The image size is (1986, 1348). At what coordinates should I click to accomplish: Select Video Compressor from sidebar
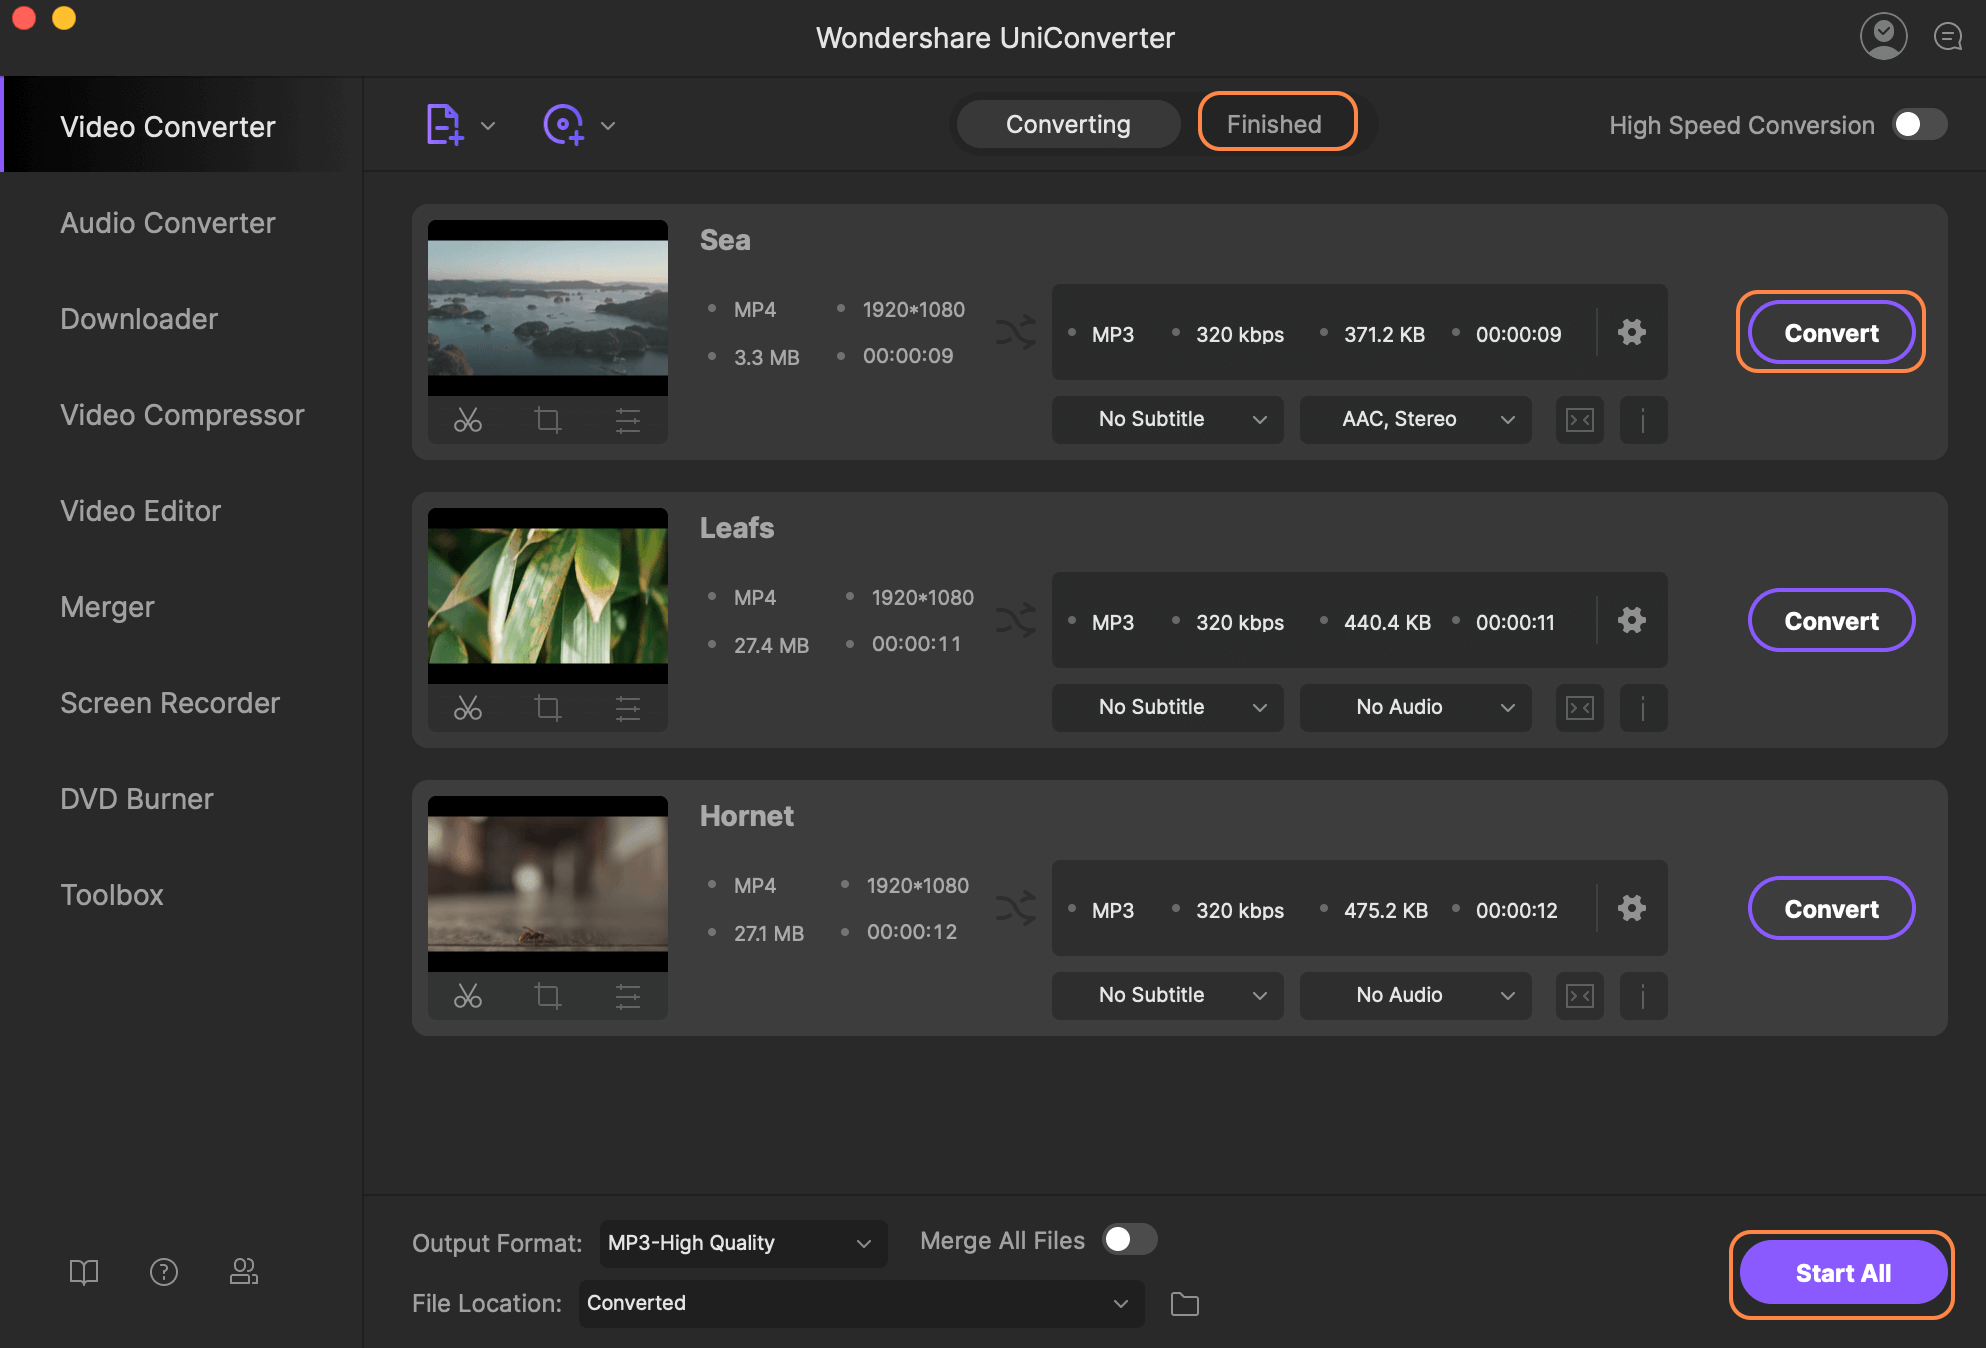point(182,412)
